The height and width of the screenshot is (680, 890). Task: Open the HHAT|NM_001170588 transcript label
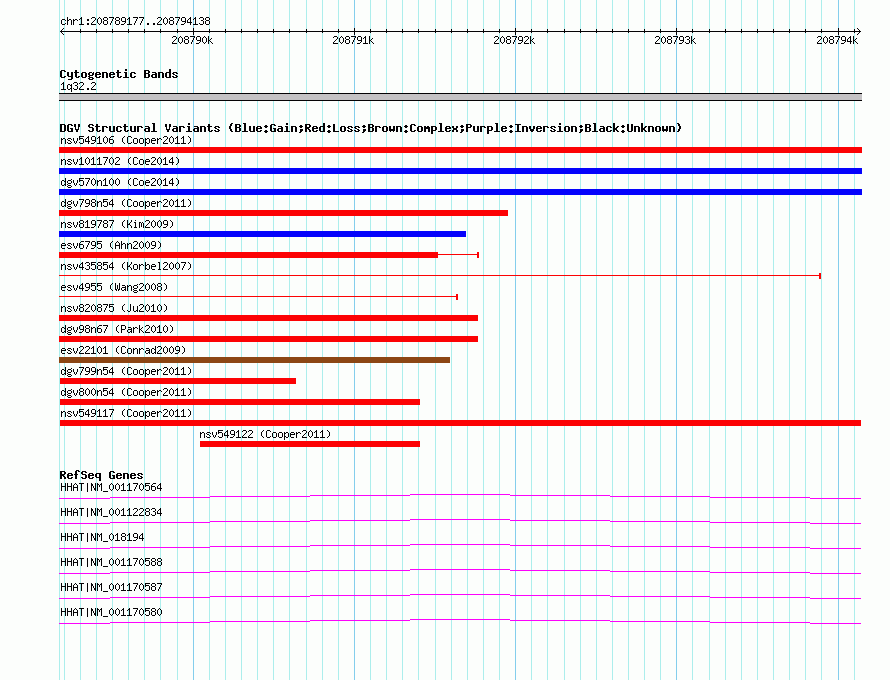pyautogui.click(x=111, y=563)
